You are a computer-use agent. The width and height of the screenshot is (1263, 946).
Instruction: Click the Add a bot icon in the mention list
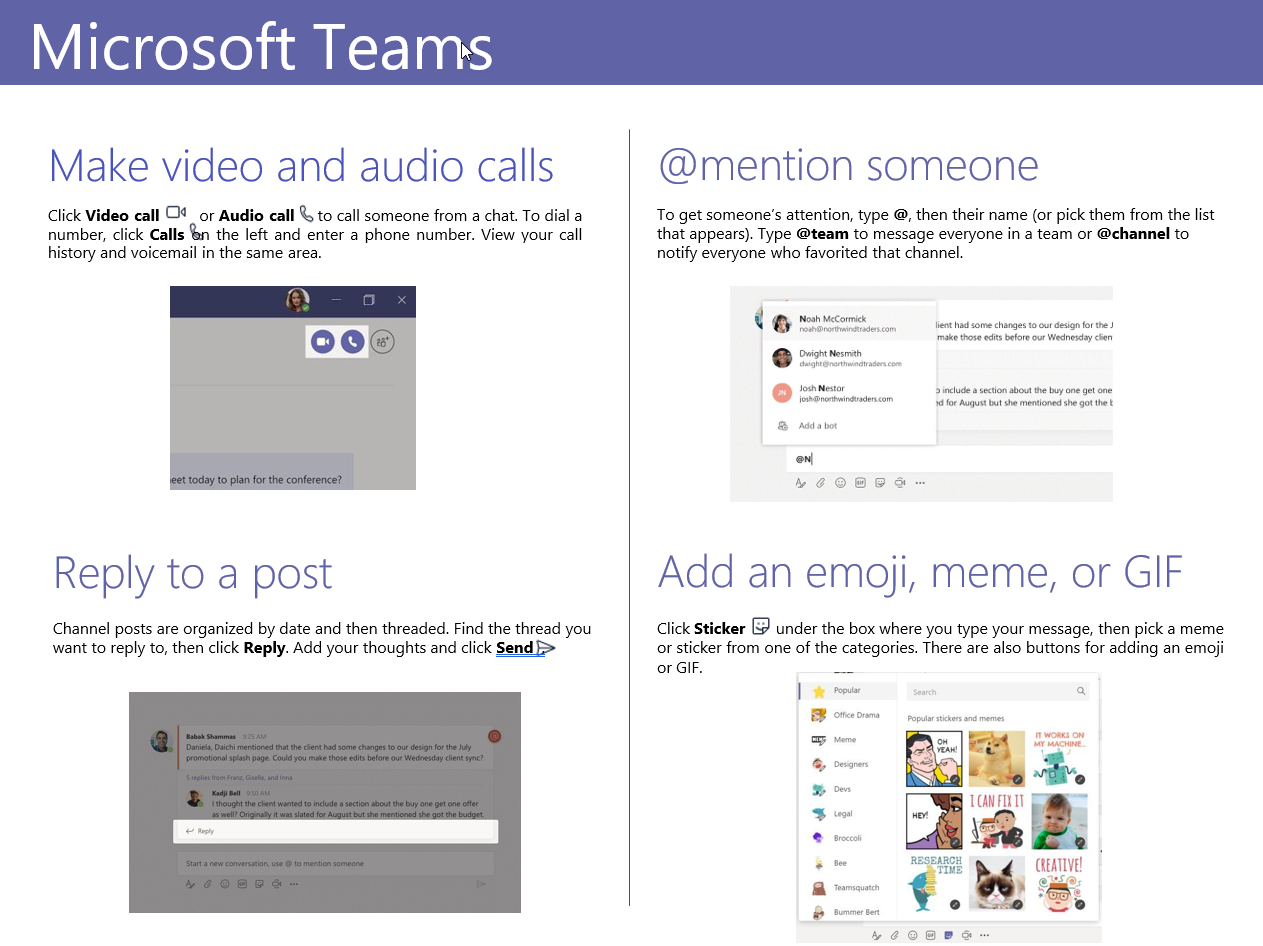tap(782, 426)
